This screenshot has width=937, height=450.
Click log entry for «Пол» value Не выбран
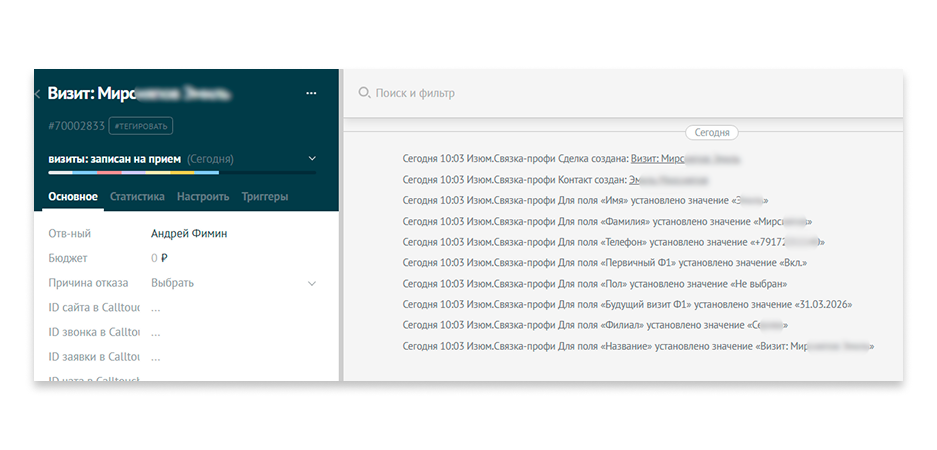pyautogui.click(x=595, y=284)
